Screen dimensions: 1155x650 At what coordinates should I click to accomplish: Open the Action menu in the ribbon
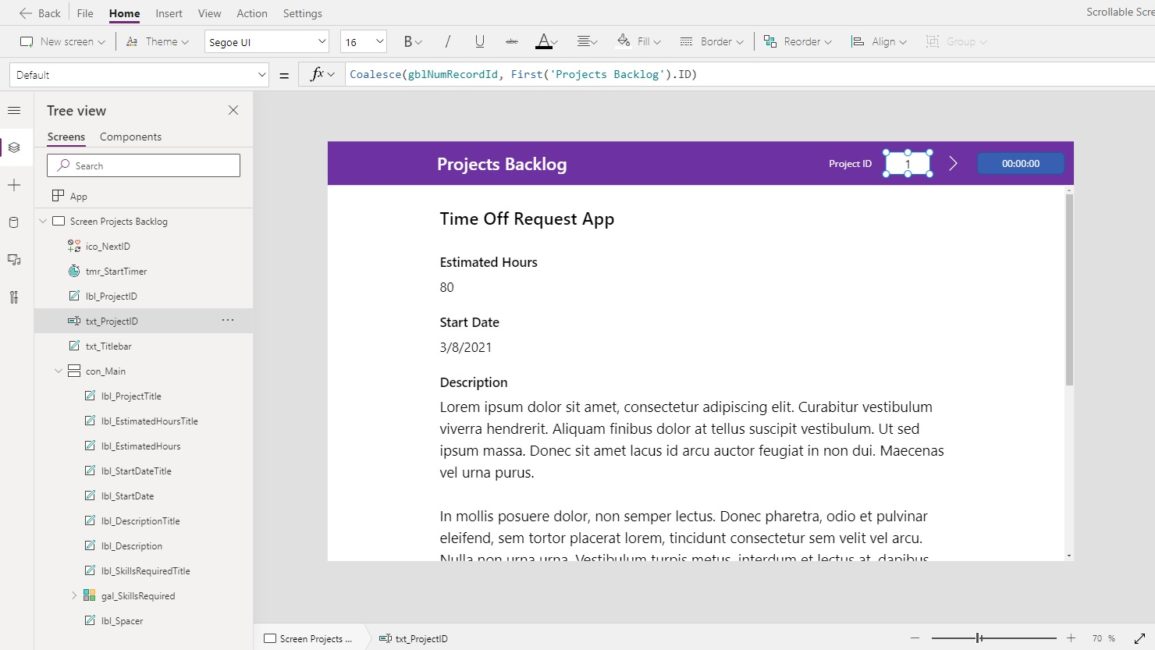tap(252, 13)
